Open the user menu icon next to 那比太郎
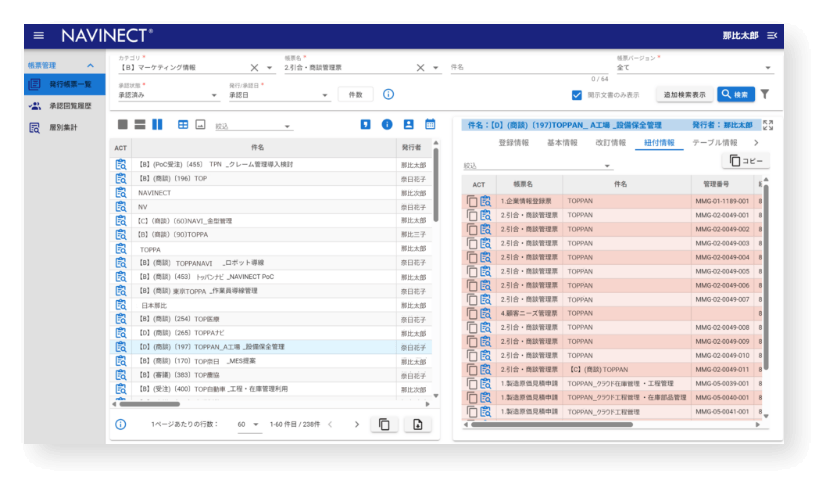The image size is (832, 492). pyautogui.click(x=772, y=36)
